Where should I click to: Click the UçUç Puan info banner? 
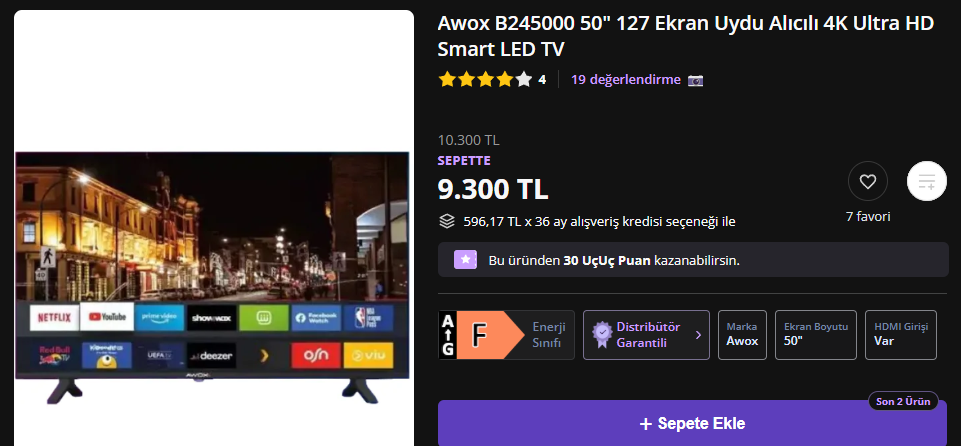pos(693,260)
